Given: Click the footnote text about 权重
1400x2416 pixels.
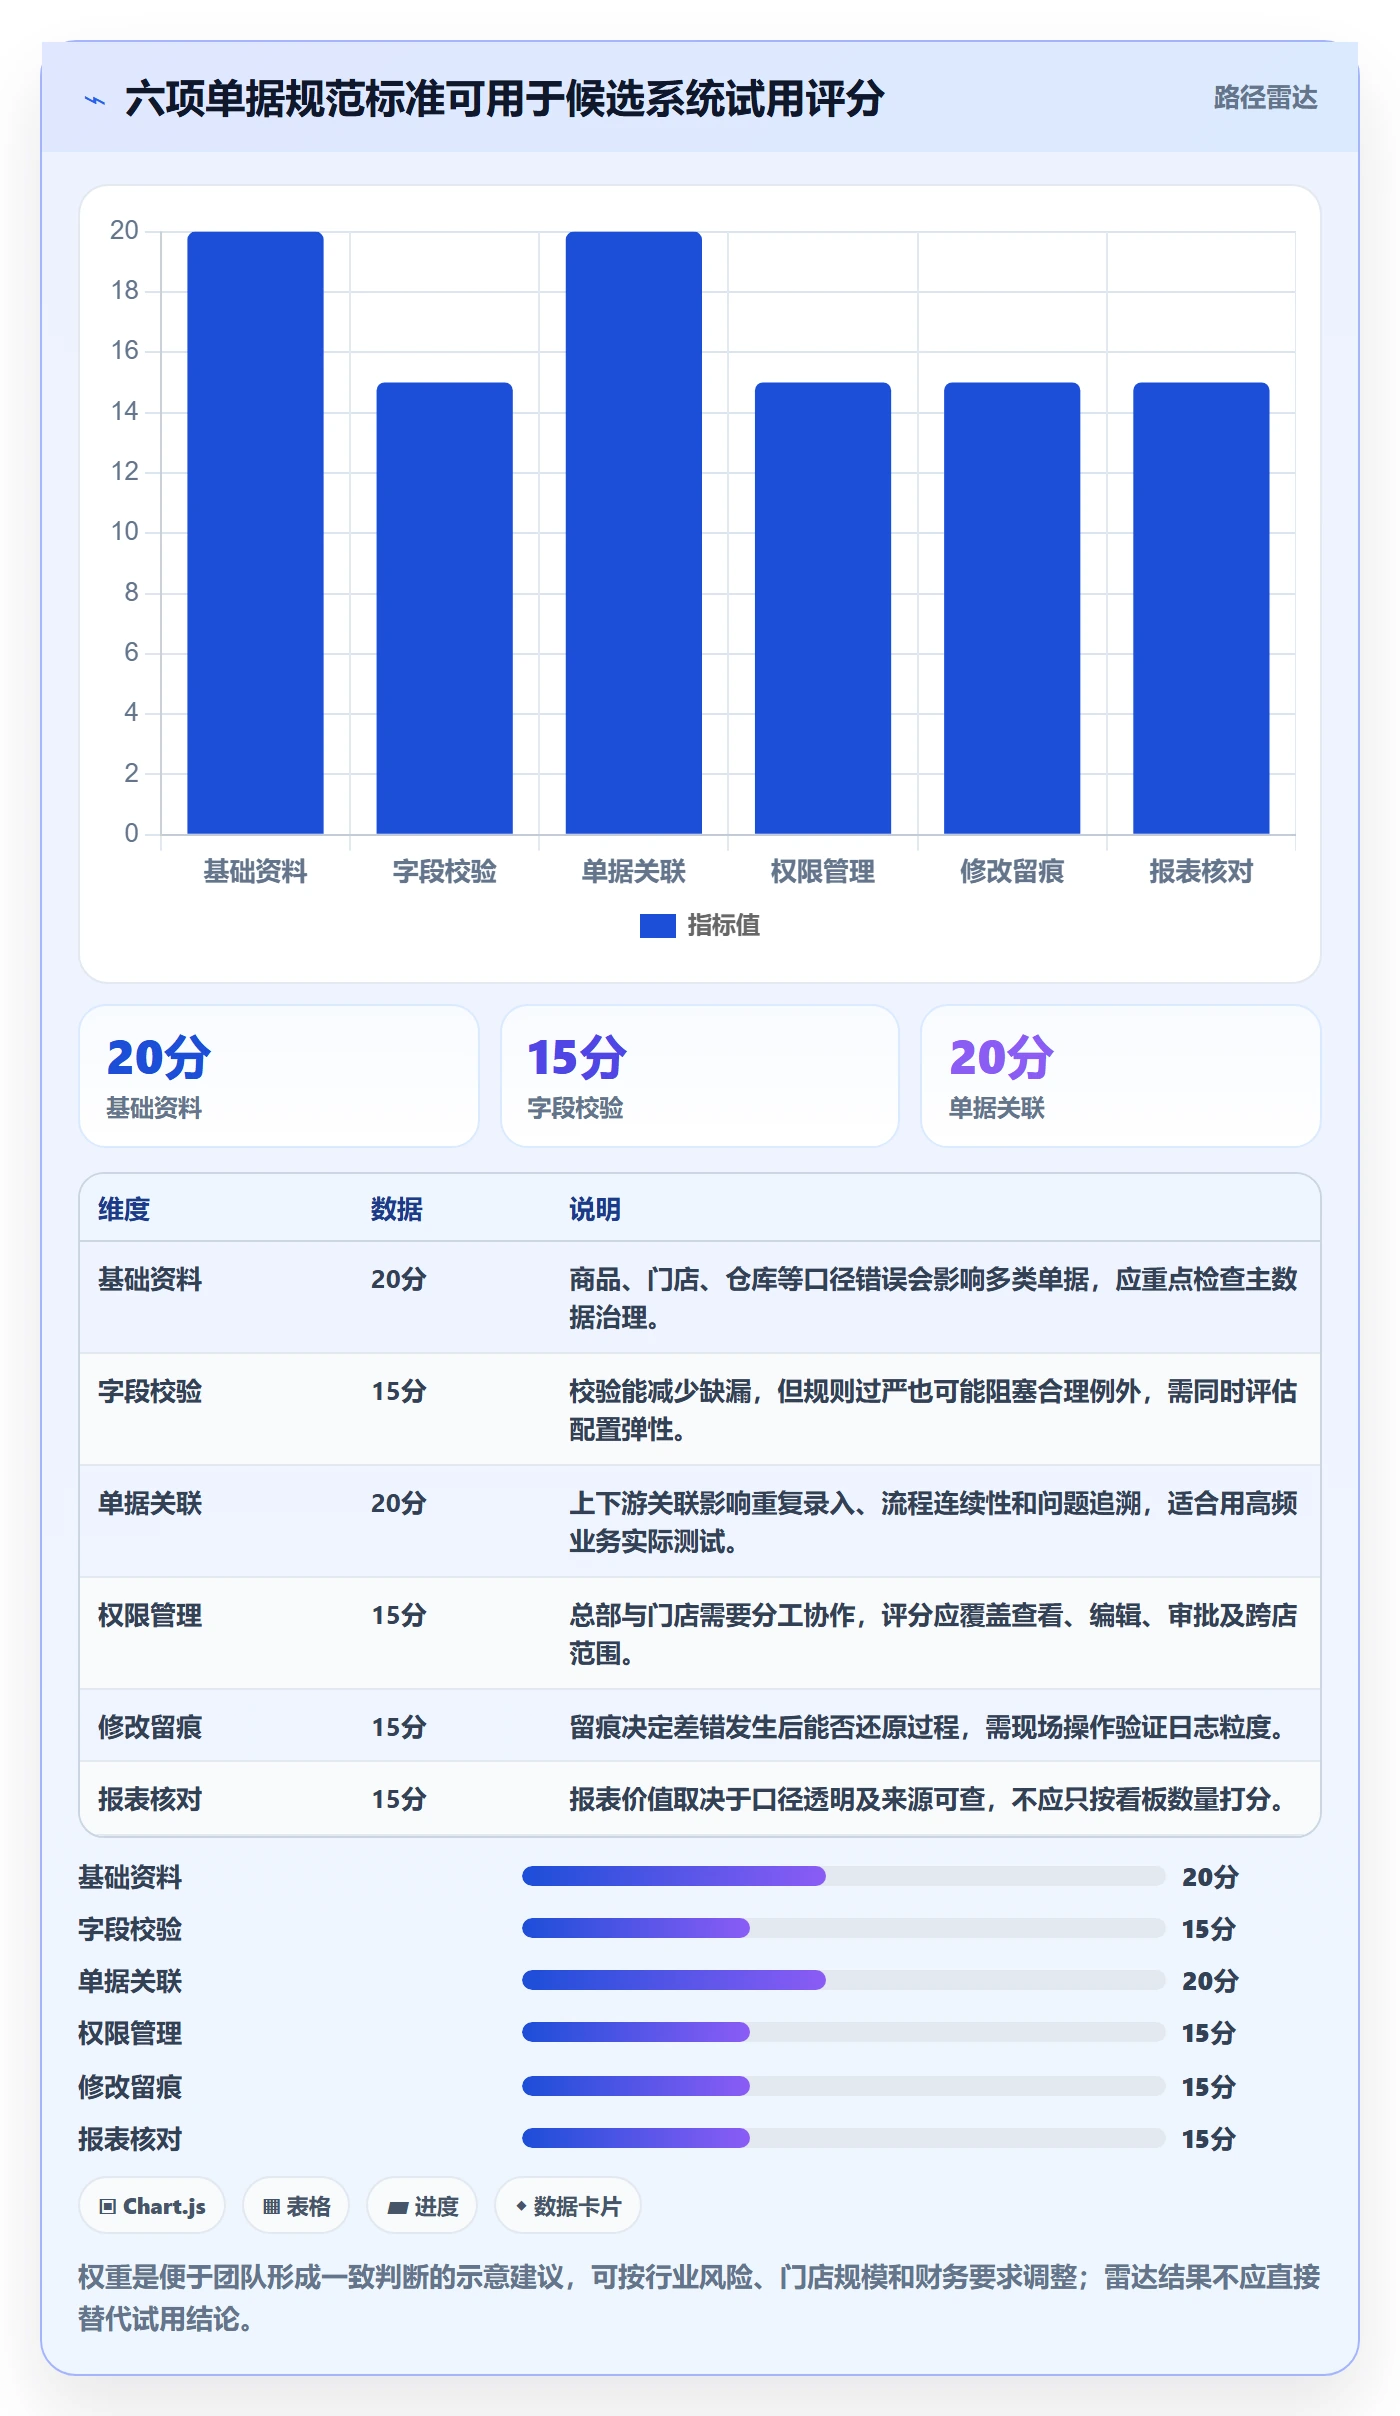Looking at the screenshot, I should click(x=699, y=2297).
